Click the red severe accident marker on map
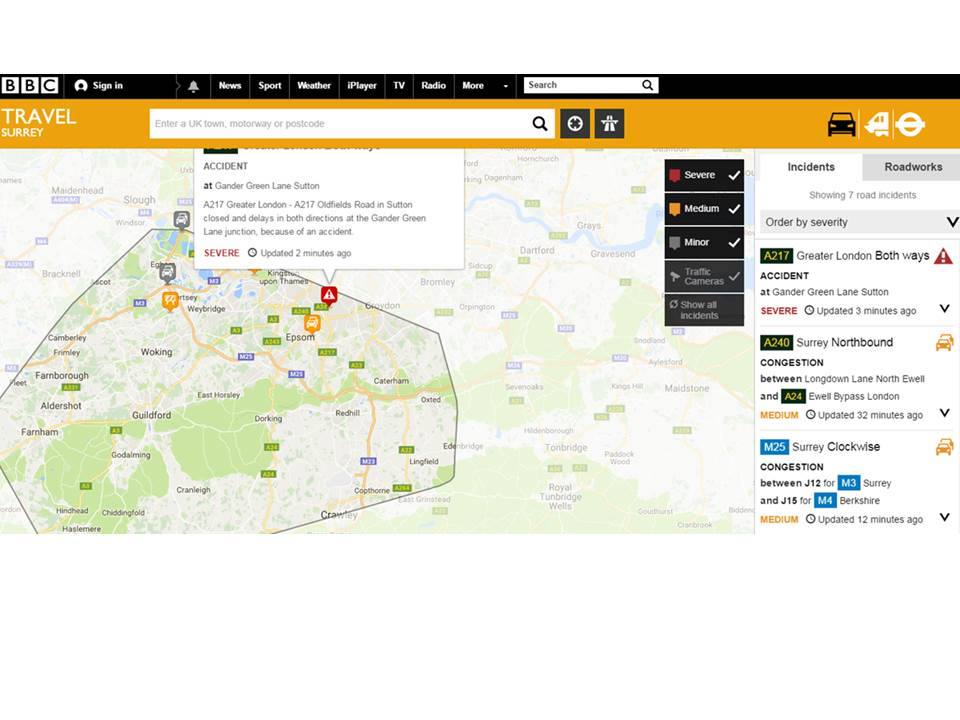Viewport: 960px width, 720px height. (x=329, y=295)
